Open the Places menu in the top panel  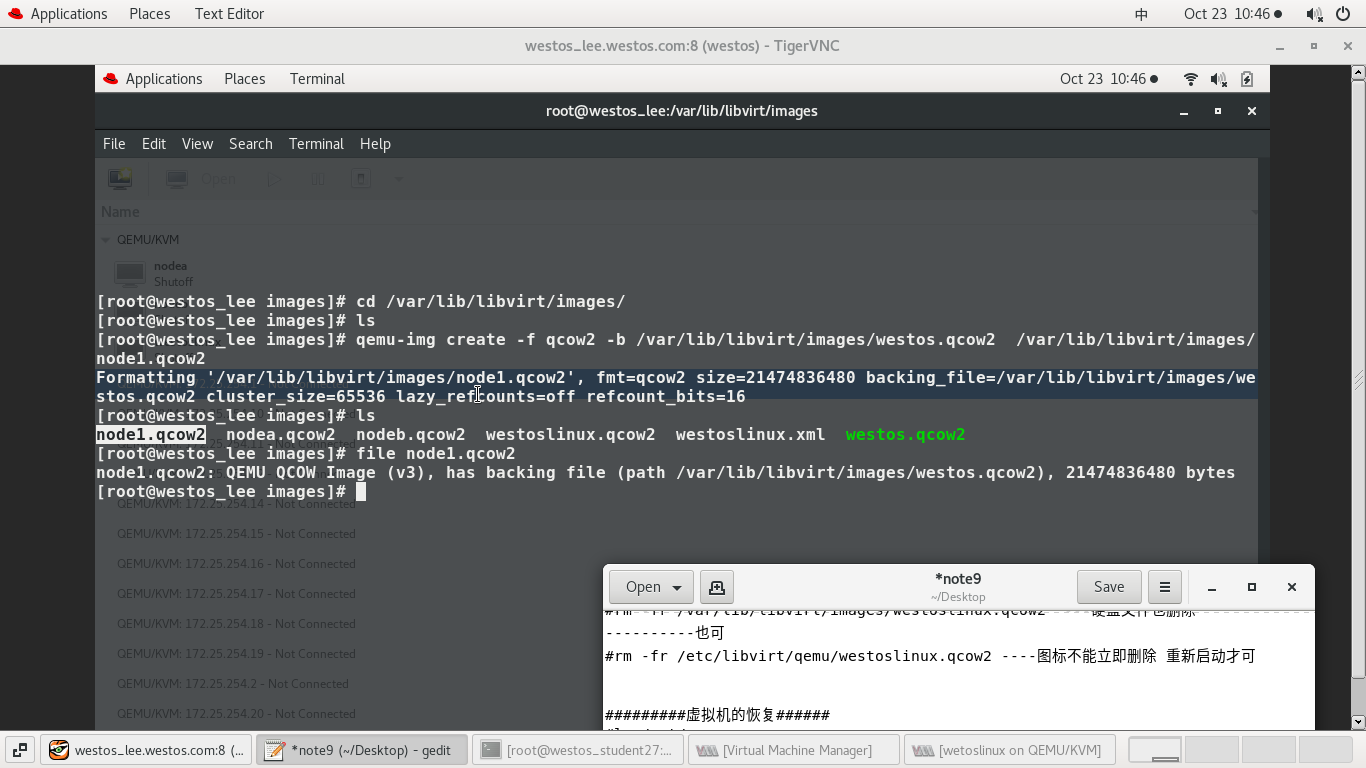150,14
